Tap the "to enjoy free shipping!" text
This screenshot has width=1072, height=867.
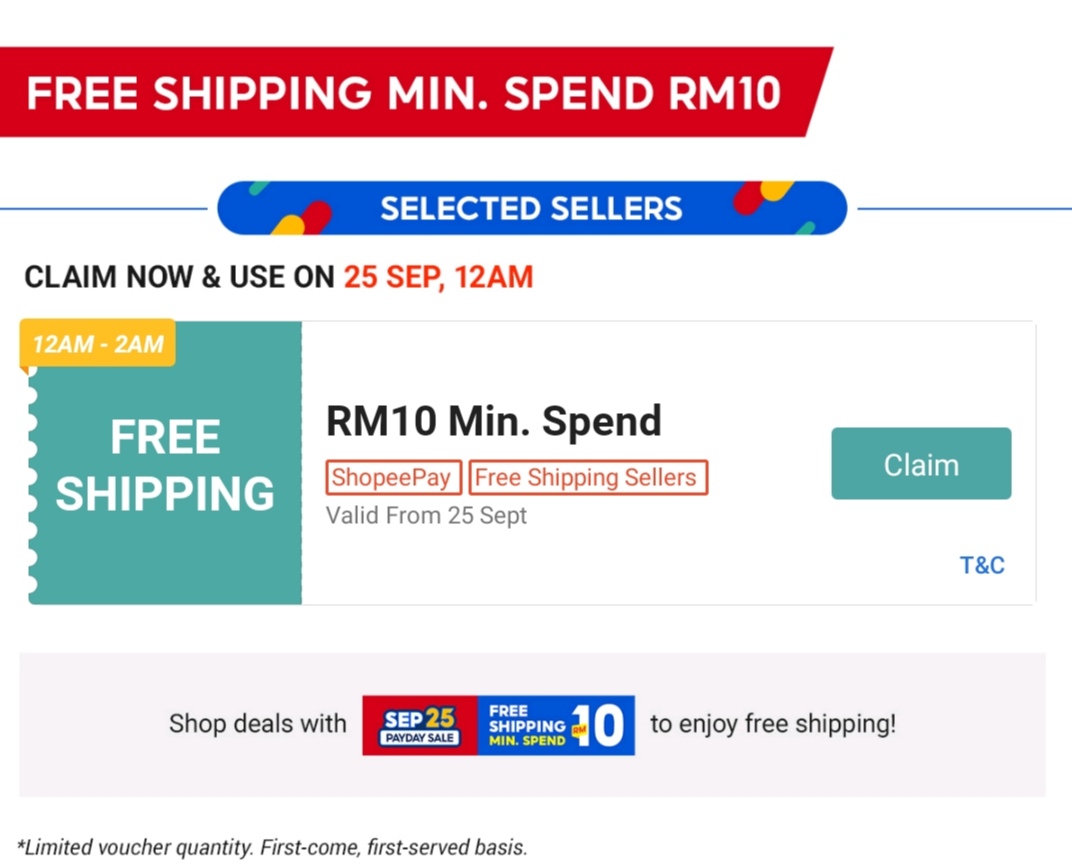click(773, 723)
